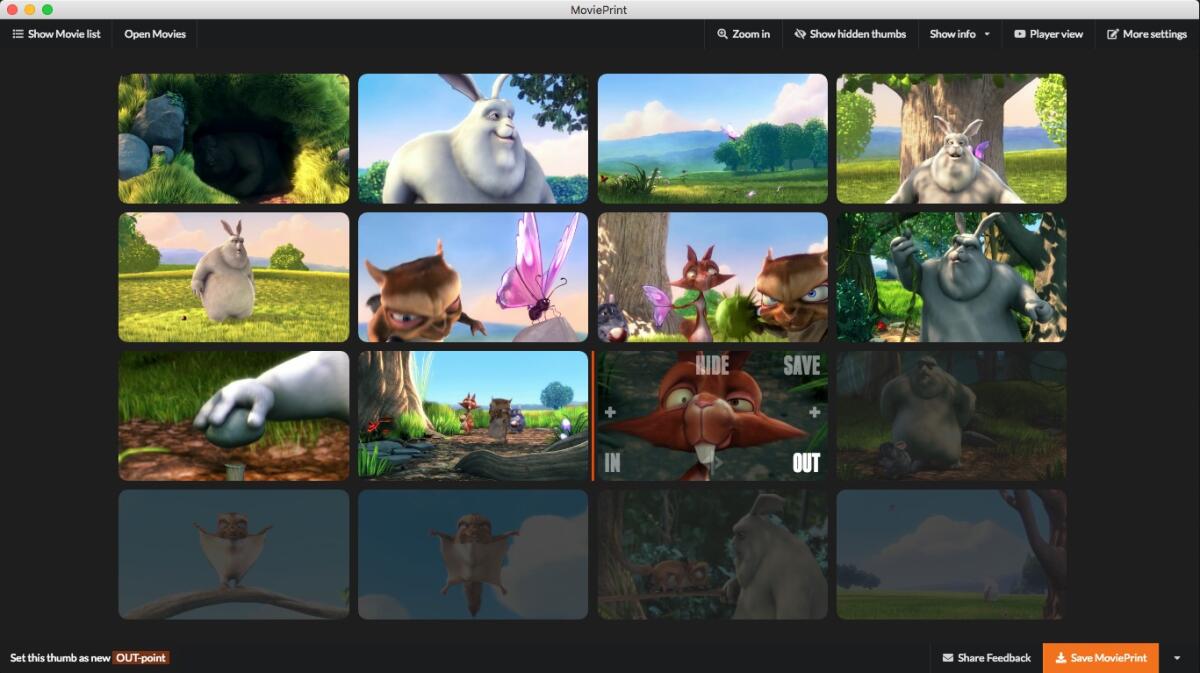Viewport: 1200px width, 673px height.
Task: Save the squirrel frame with SAVE
Action: pos(801,366)
